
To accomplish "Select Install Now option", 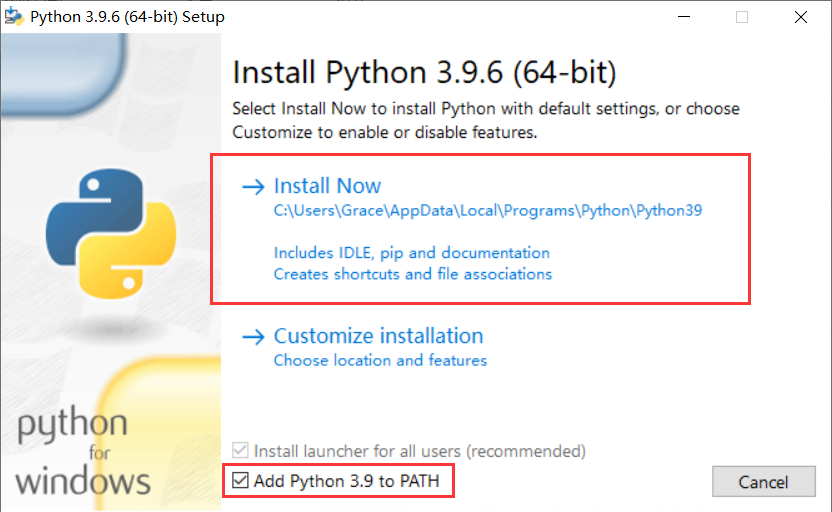I will (x=327, y=186).
